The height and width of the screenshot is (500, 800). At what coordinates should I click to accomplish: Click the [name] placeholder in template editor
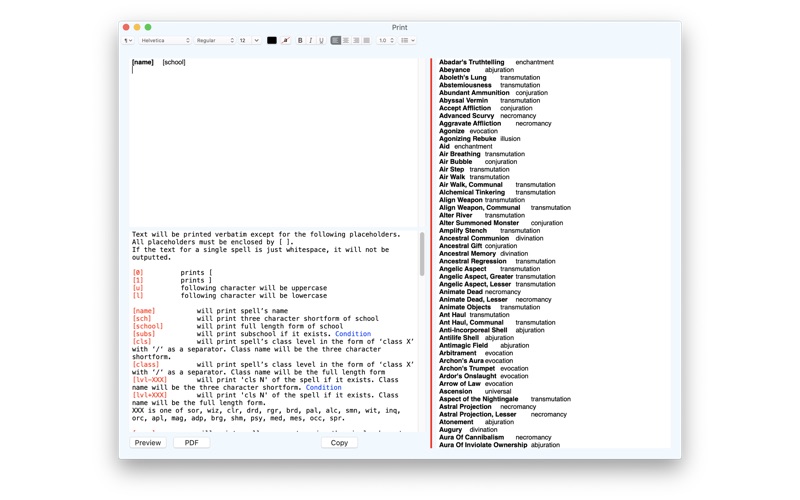[x=142, y=62]
